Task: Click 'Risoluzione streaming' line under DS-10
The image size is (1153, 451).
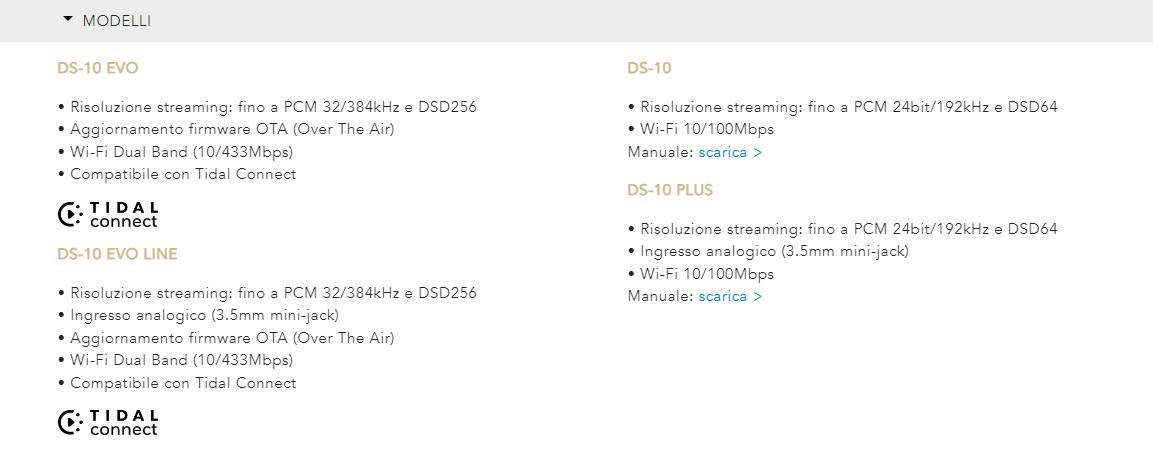Action: tap(843, 107)
